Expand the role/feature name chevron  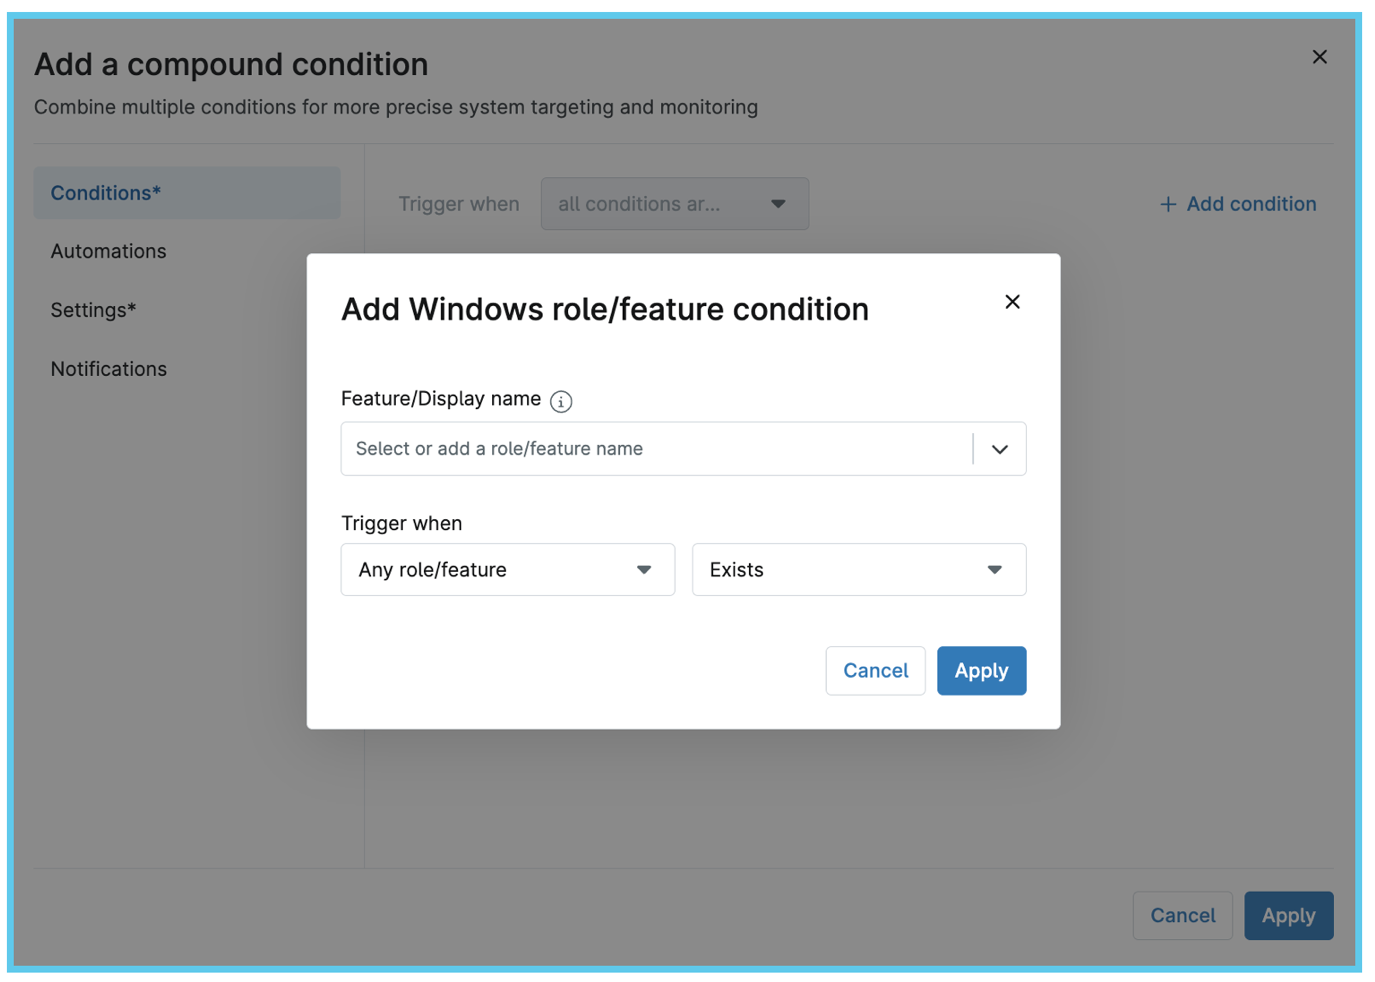click(x=999, y=449)
